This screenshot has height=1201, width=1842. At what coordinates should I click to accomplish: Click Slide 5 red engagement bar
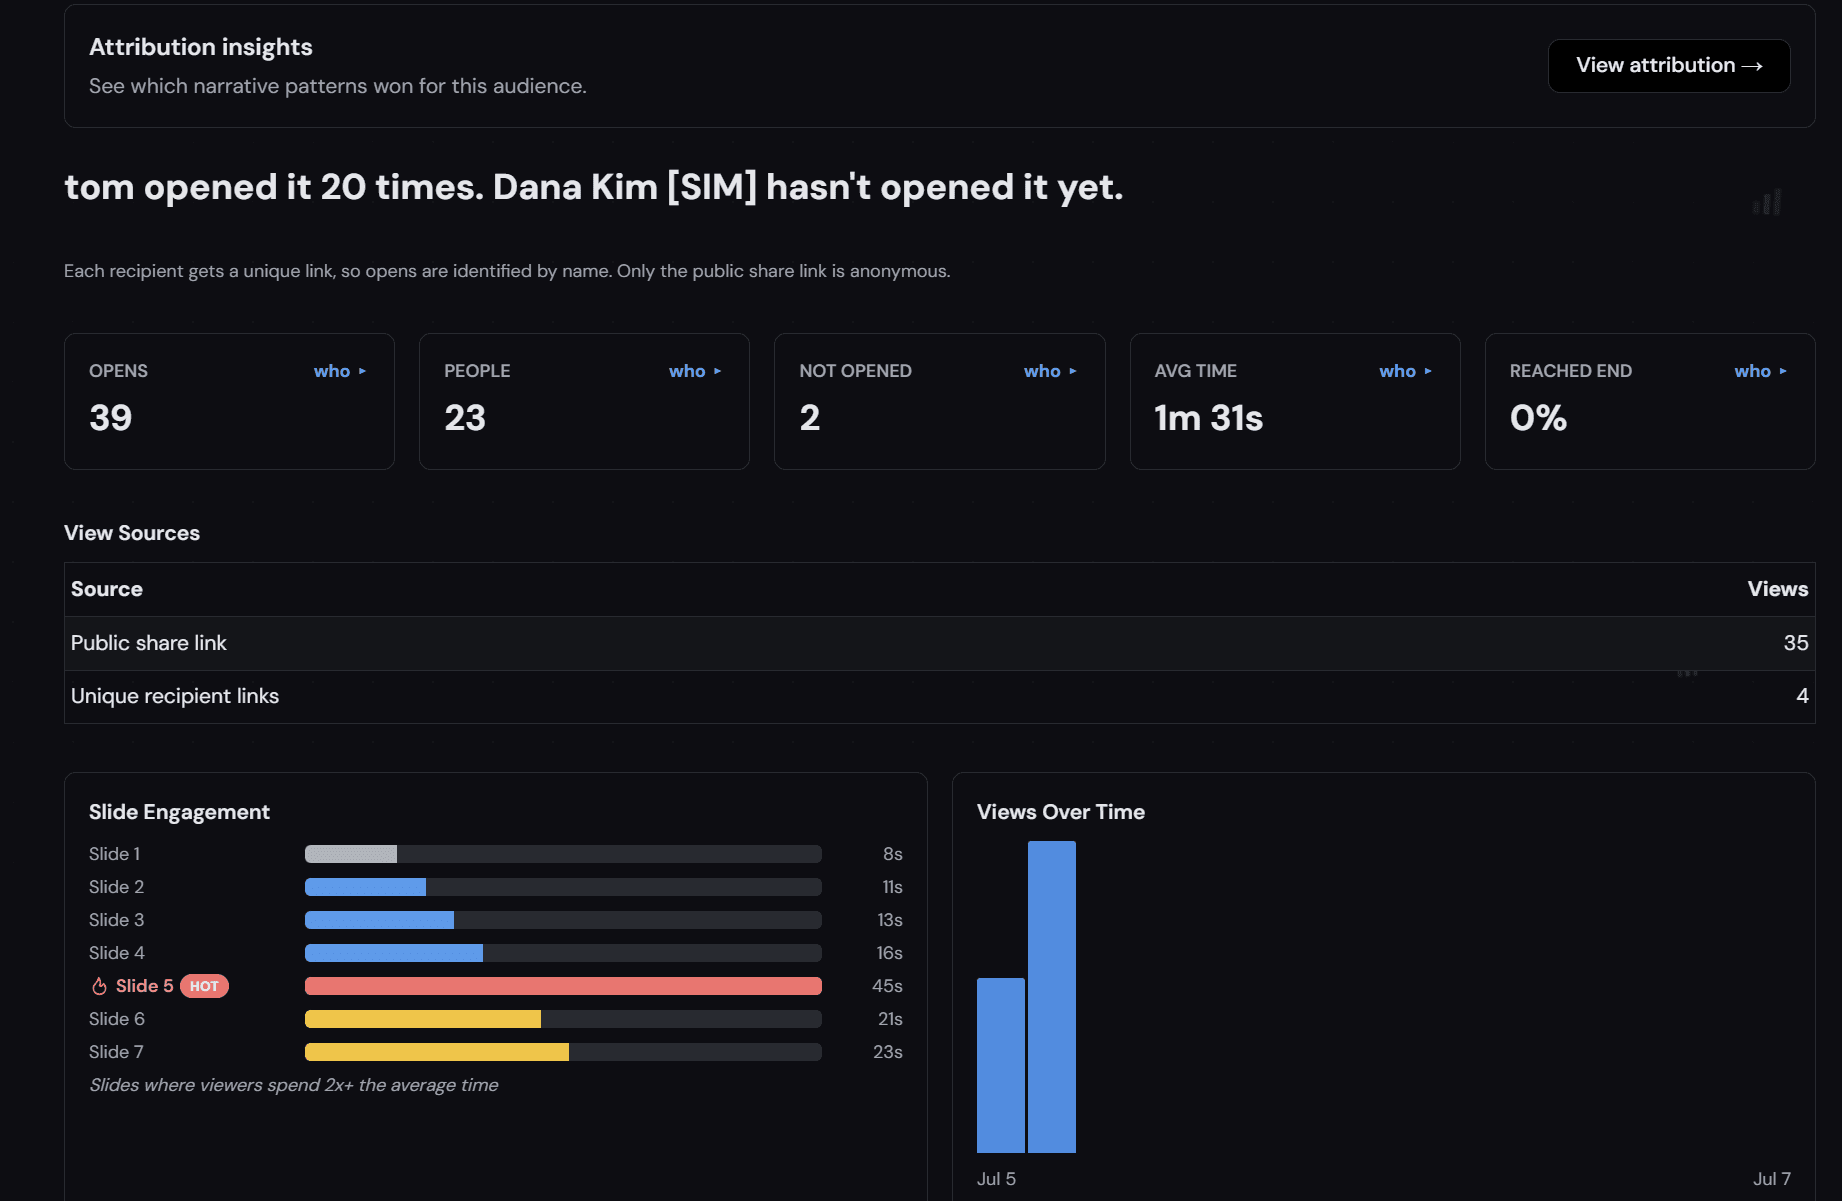tap(563, 986)
